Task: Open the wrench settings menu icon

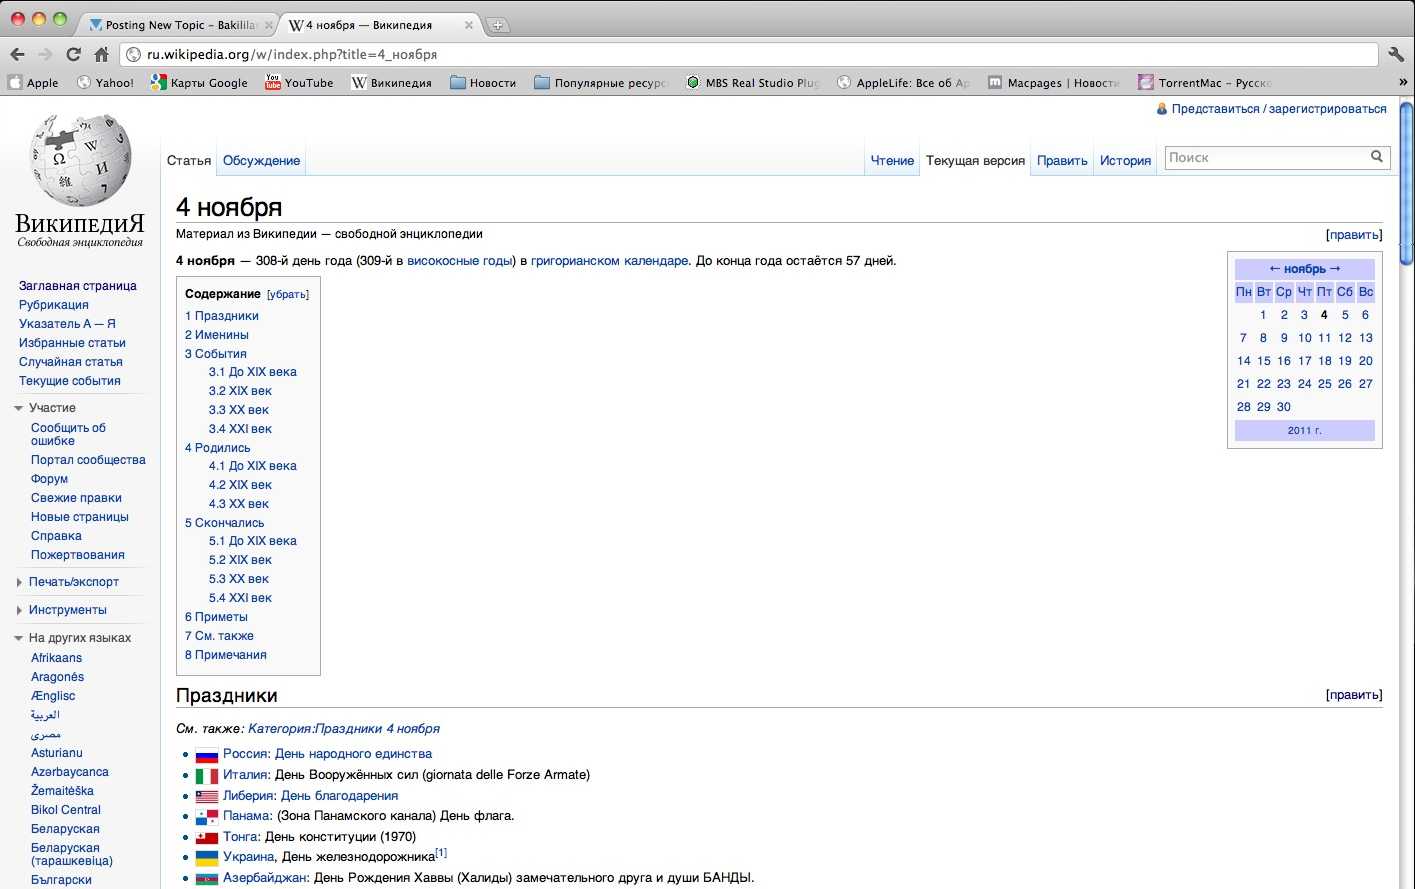Action: click(x=1396, y=55)
